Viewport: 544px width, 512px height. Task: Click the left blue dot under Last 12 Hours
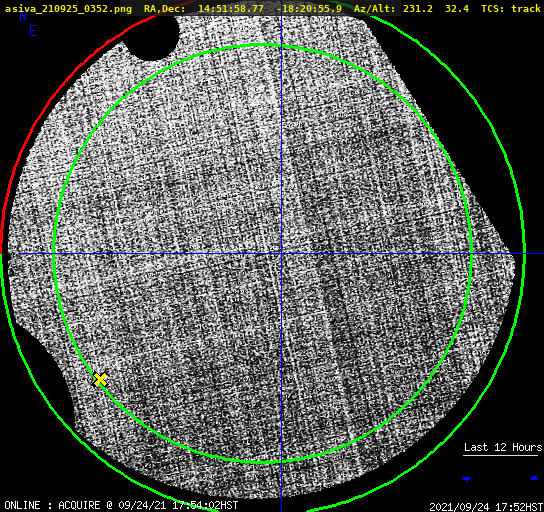tap(467, 479)
